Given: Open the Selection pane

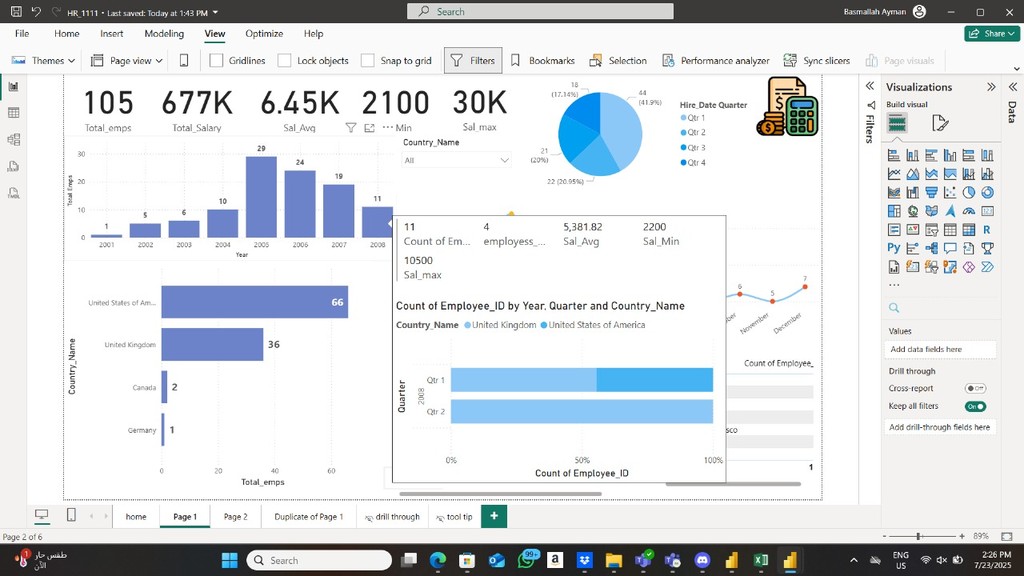Looking at the screenshot, I should tap(618, 60).
